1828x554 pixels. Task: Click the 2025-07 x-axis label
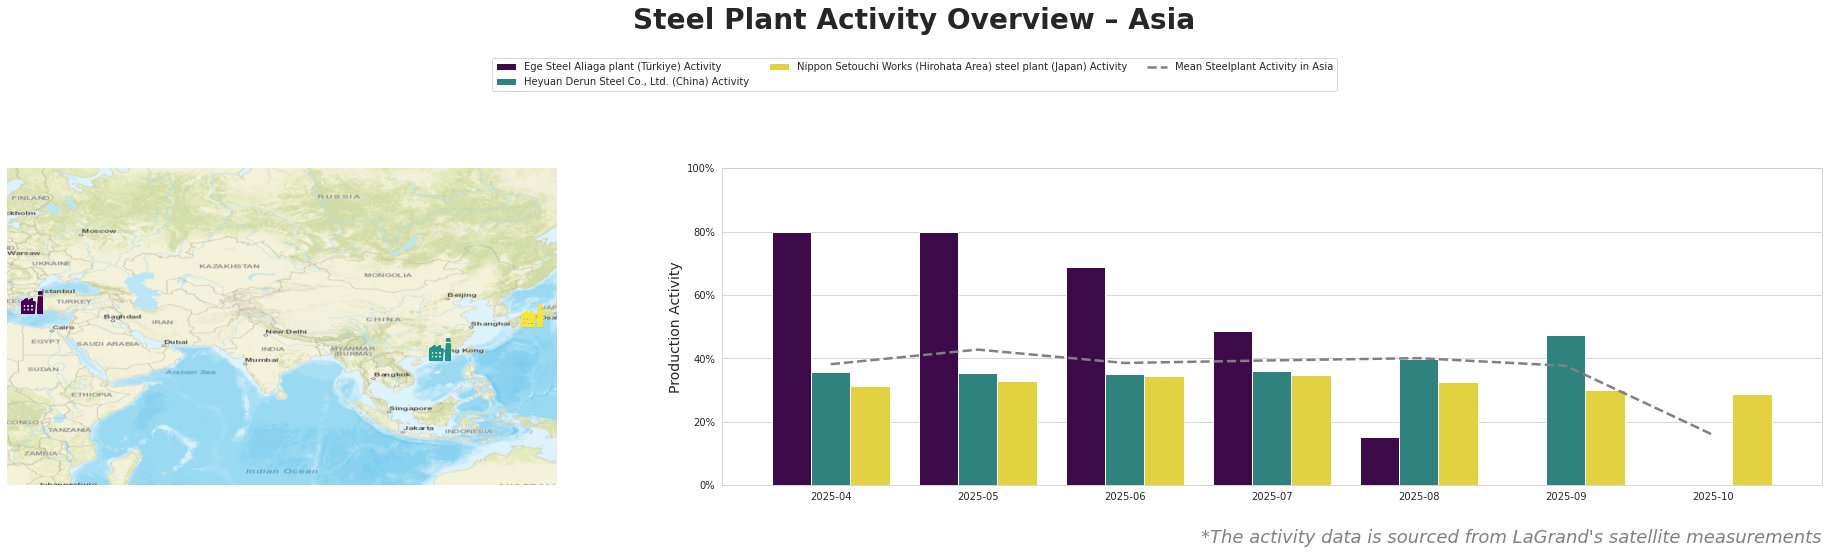(x=1272, y=496)
